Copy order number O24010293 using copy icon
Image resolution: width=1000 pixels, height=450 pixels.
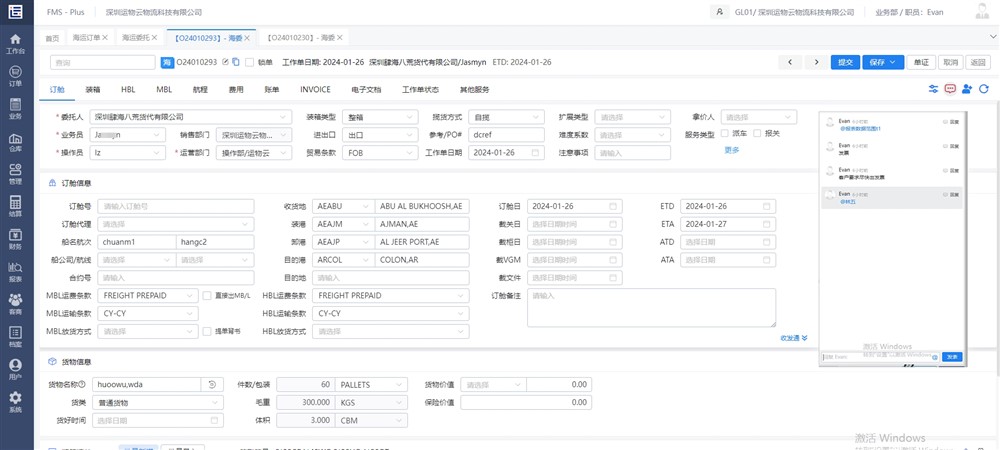click(x=236, y=62)
